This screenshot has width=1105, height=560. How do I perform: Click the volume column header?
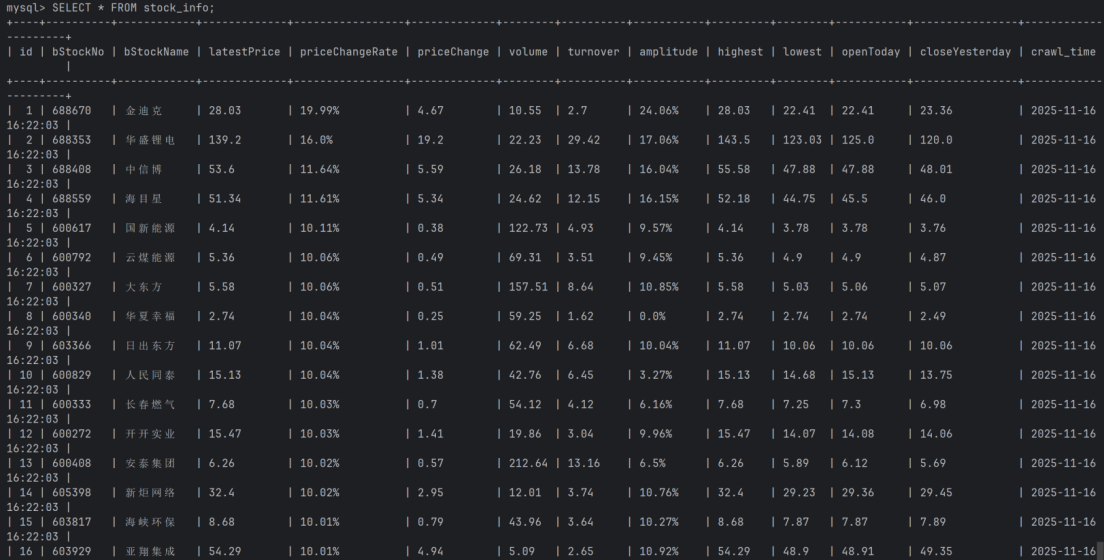528,51
